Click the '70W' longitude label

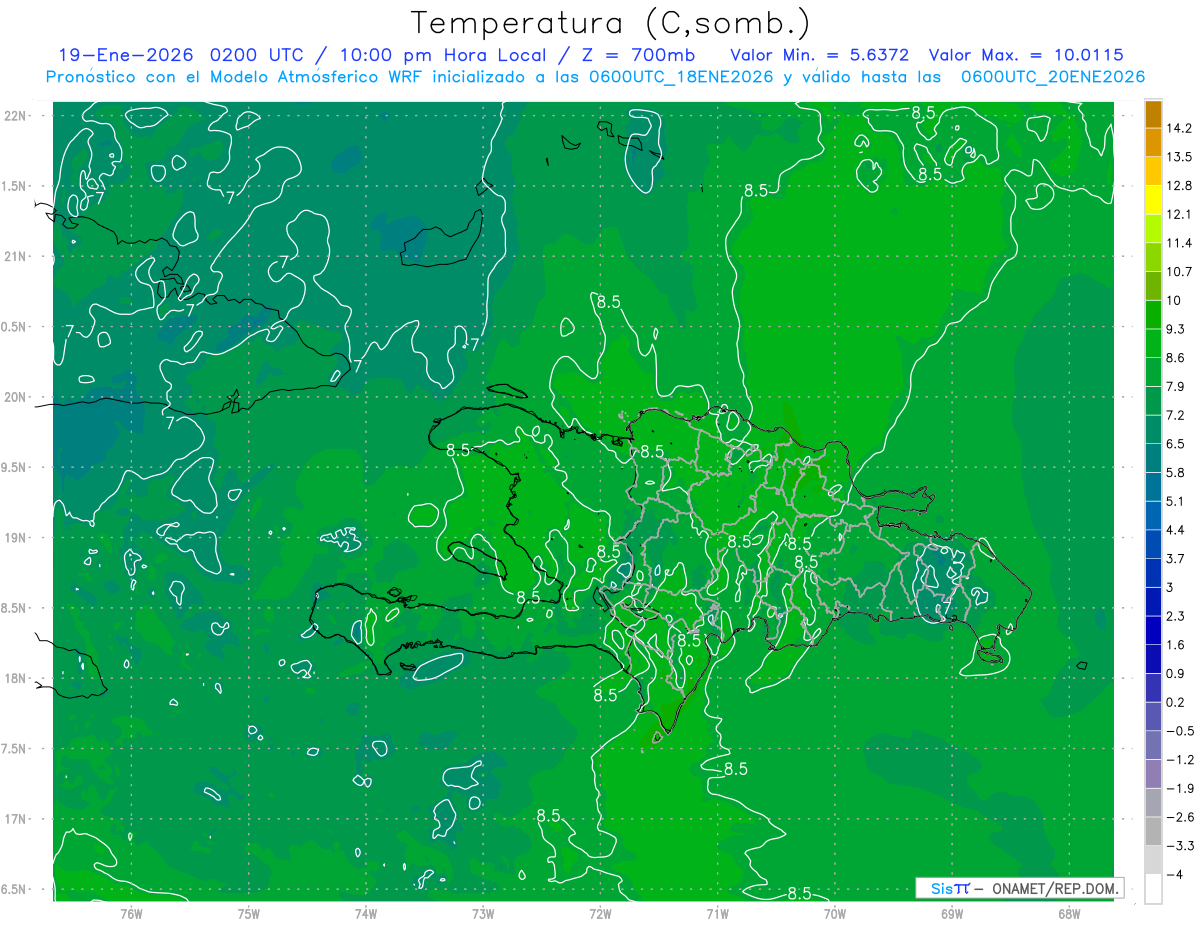point(835,913)
